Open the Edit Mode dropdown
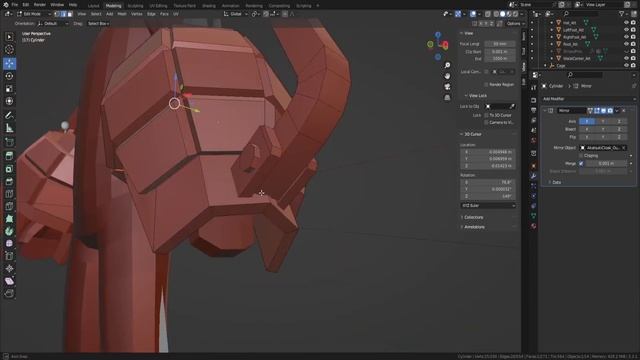 [x=34, y=14]
